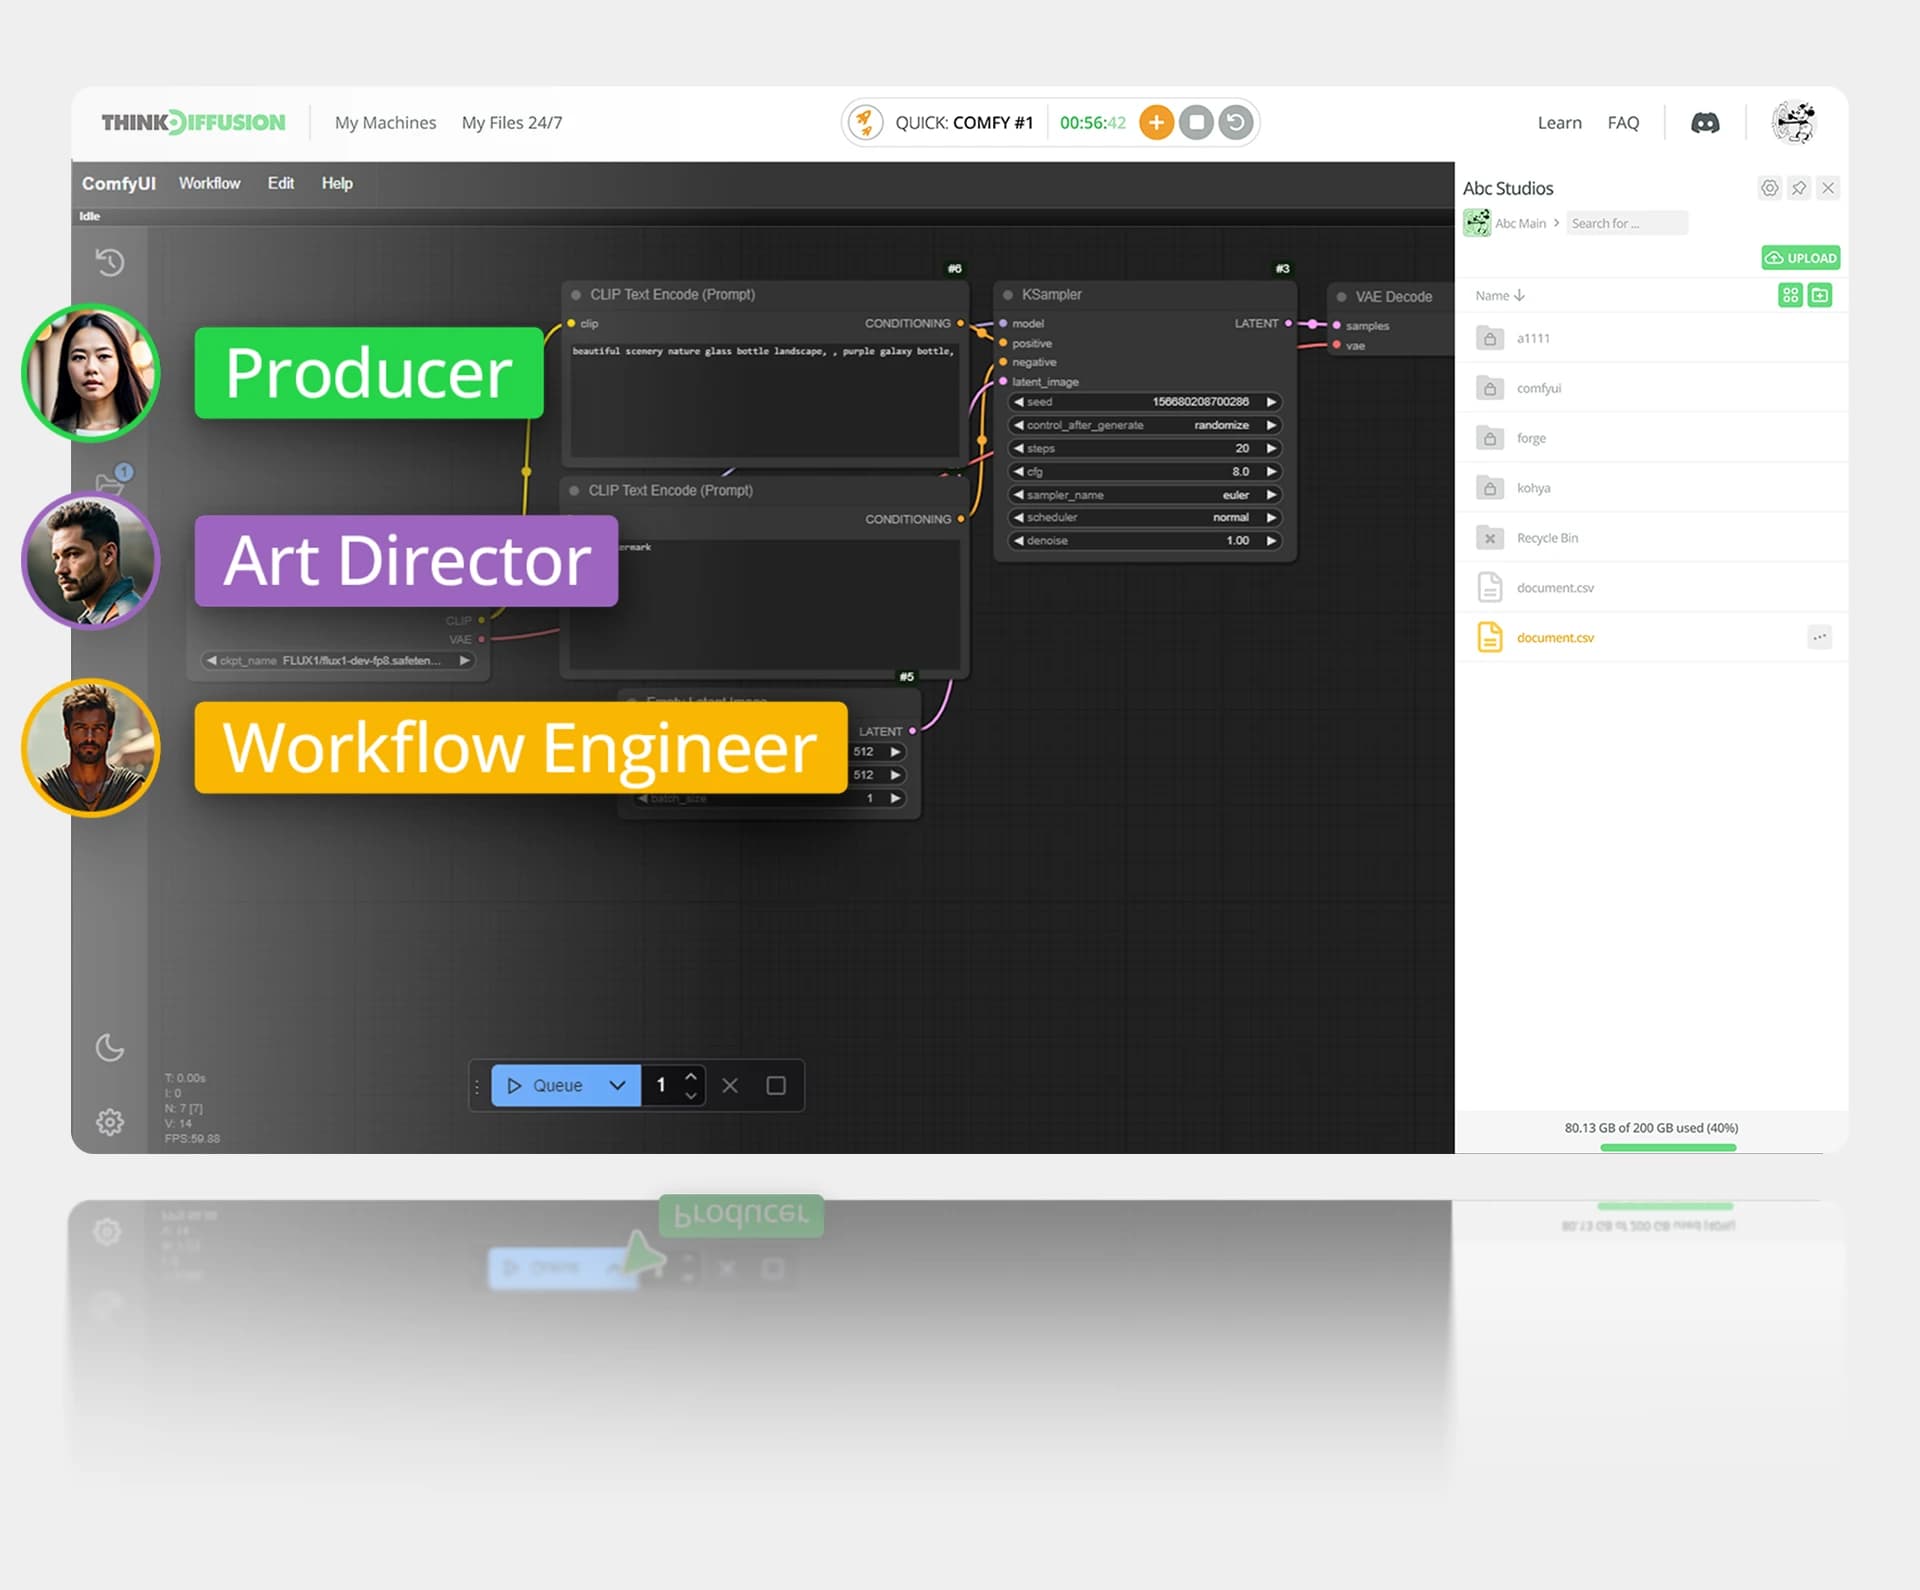
Task: Click the positive prompt text area
Action: 765,400
